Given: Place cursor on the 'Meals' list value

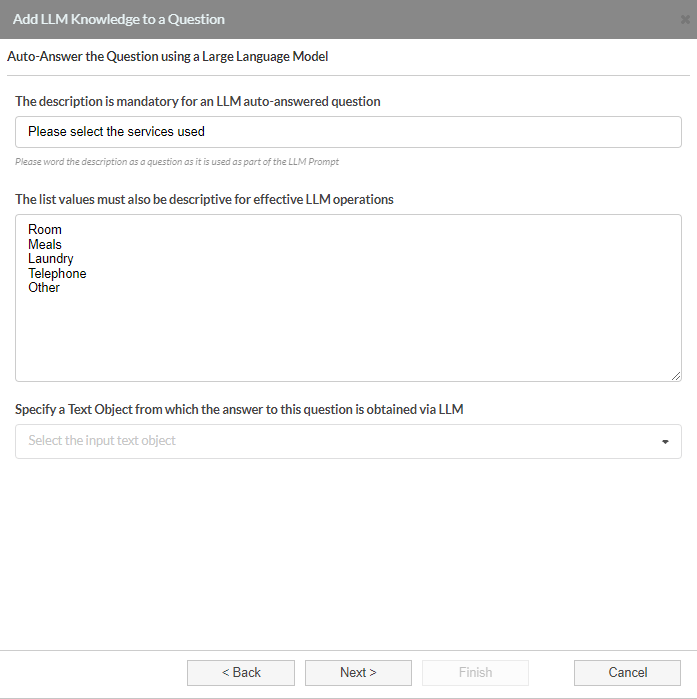Looking at the screenshot, I should pyautogui.click(x=45, y=244).
